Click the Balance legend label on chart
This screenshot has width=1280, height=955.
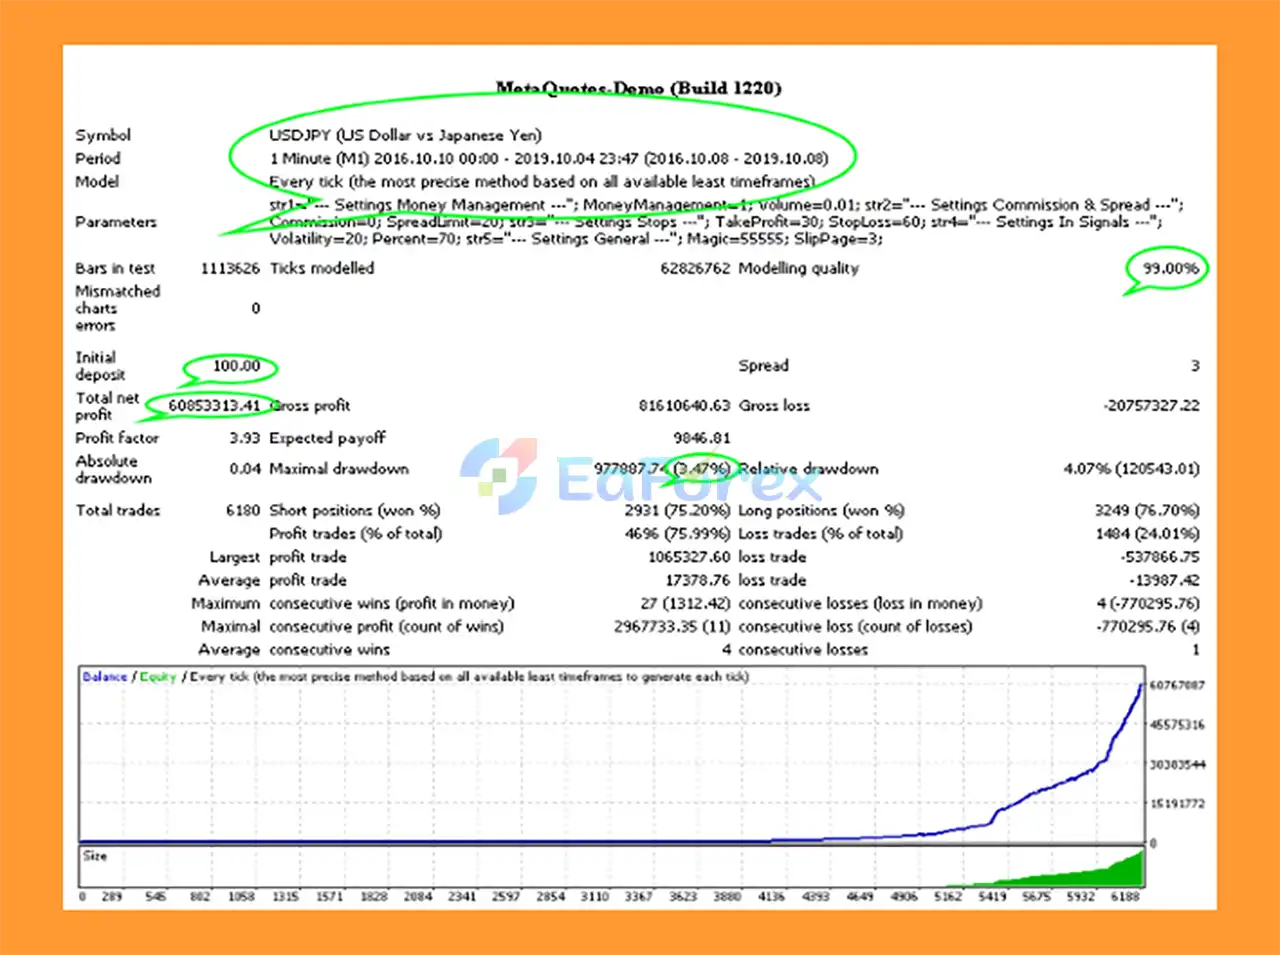click(105, 677)
